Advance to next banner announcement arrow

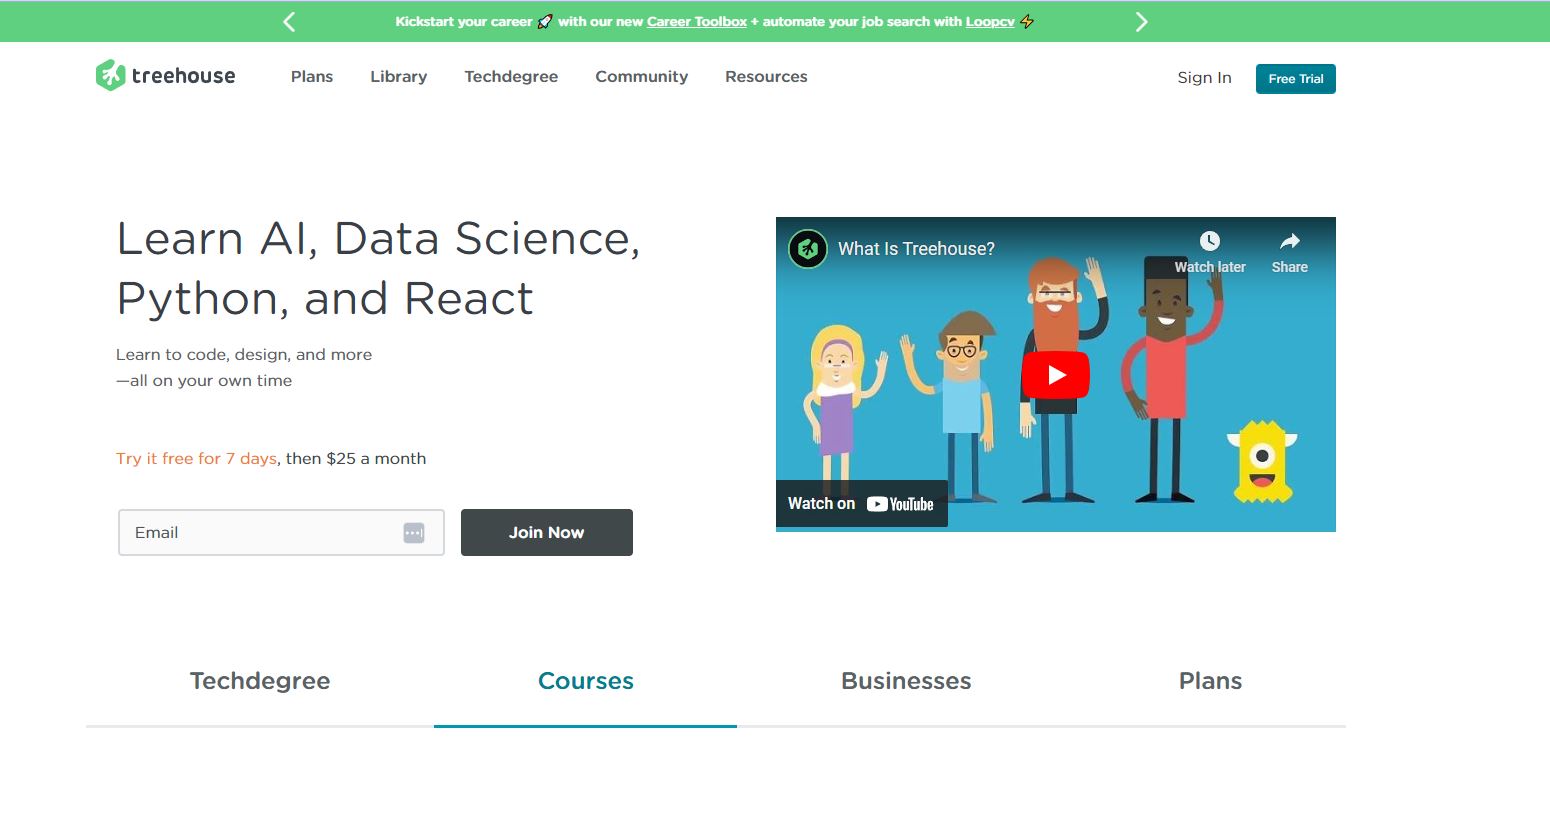point(1141,22)
